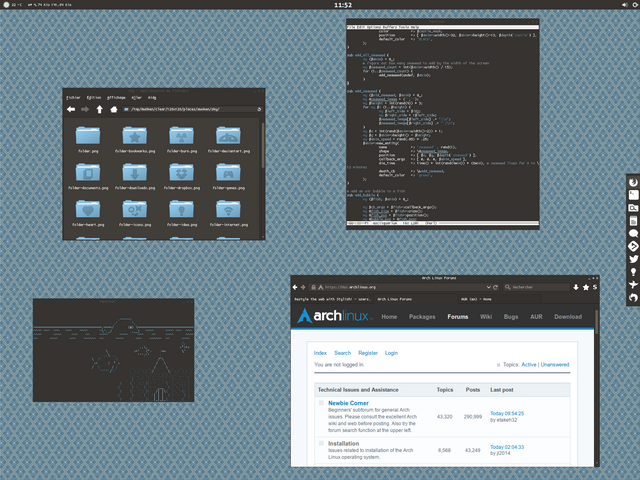Image resolution: width=640 pixels, height=480 pixels.
Task: Bookmark the page with star icon
Action: tap(586, 287)
